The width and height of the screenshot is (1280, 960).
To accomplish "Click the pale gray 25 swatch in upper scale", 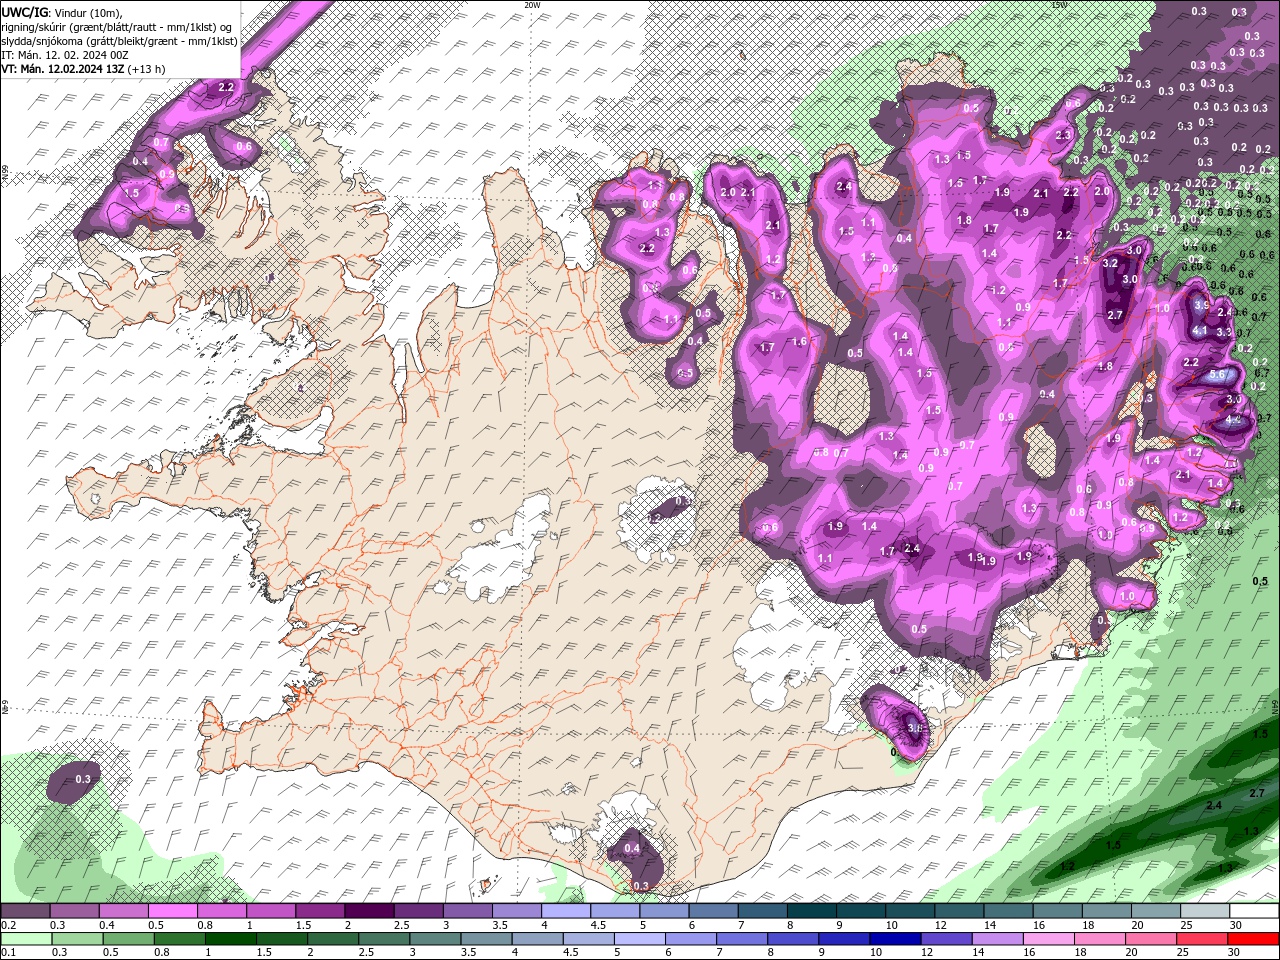I will pos(1205,911).
